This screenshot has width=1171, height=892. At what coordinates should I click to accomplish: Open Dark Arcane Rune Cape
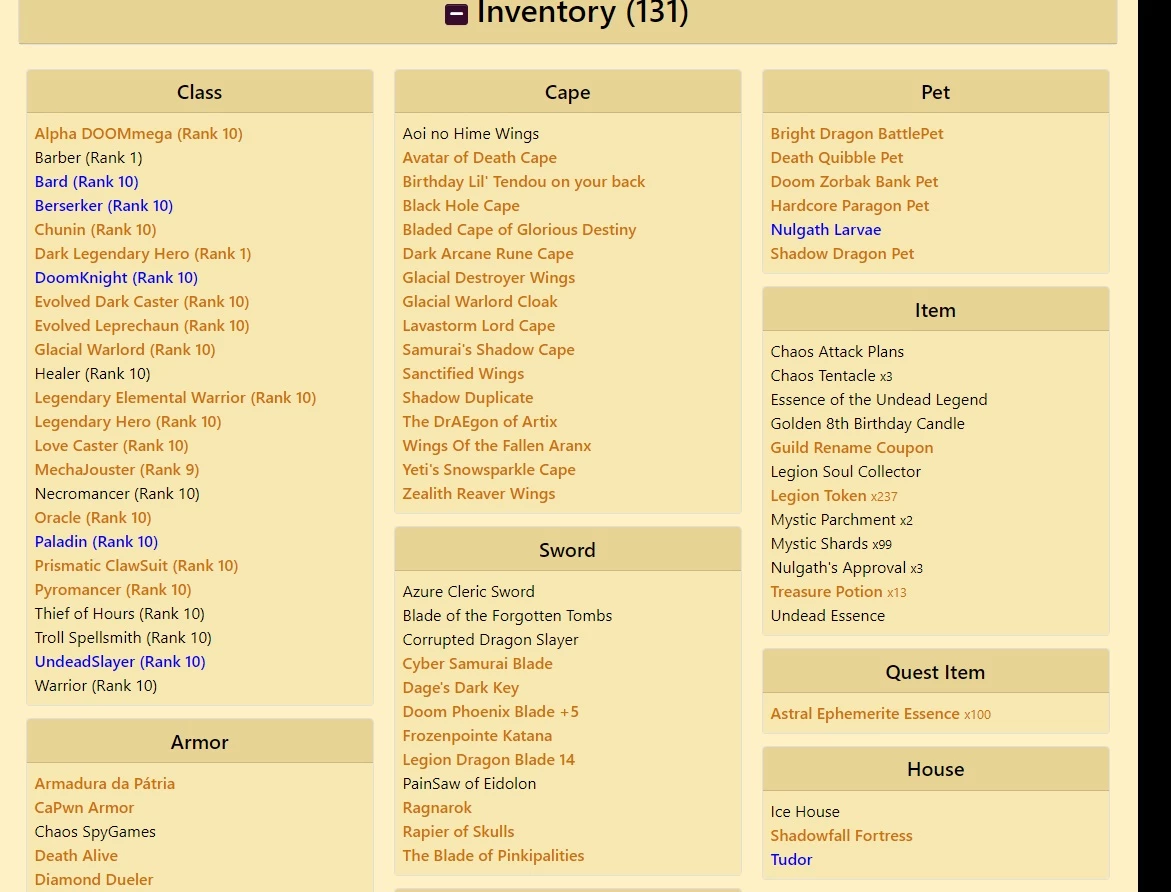coord(488,253)
